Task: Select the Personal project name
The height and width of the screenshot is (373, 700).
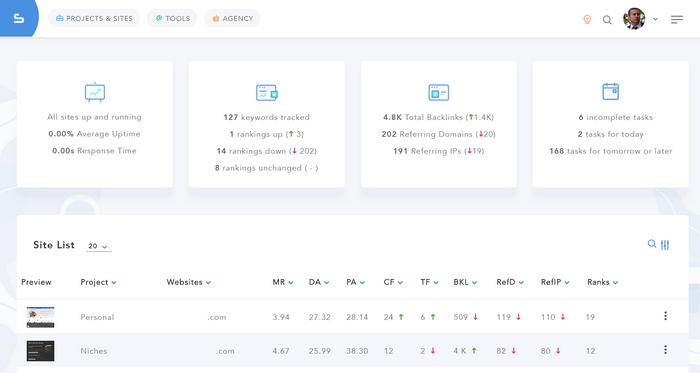Action: tap(97, 317)
